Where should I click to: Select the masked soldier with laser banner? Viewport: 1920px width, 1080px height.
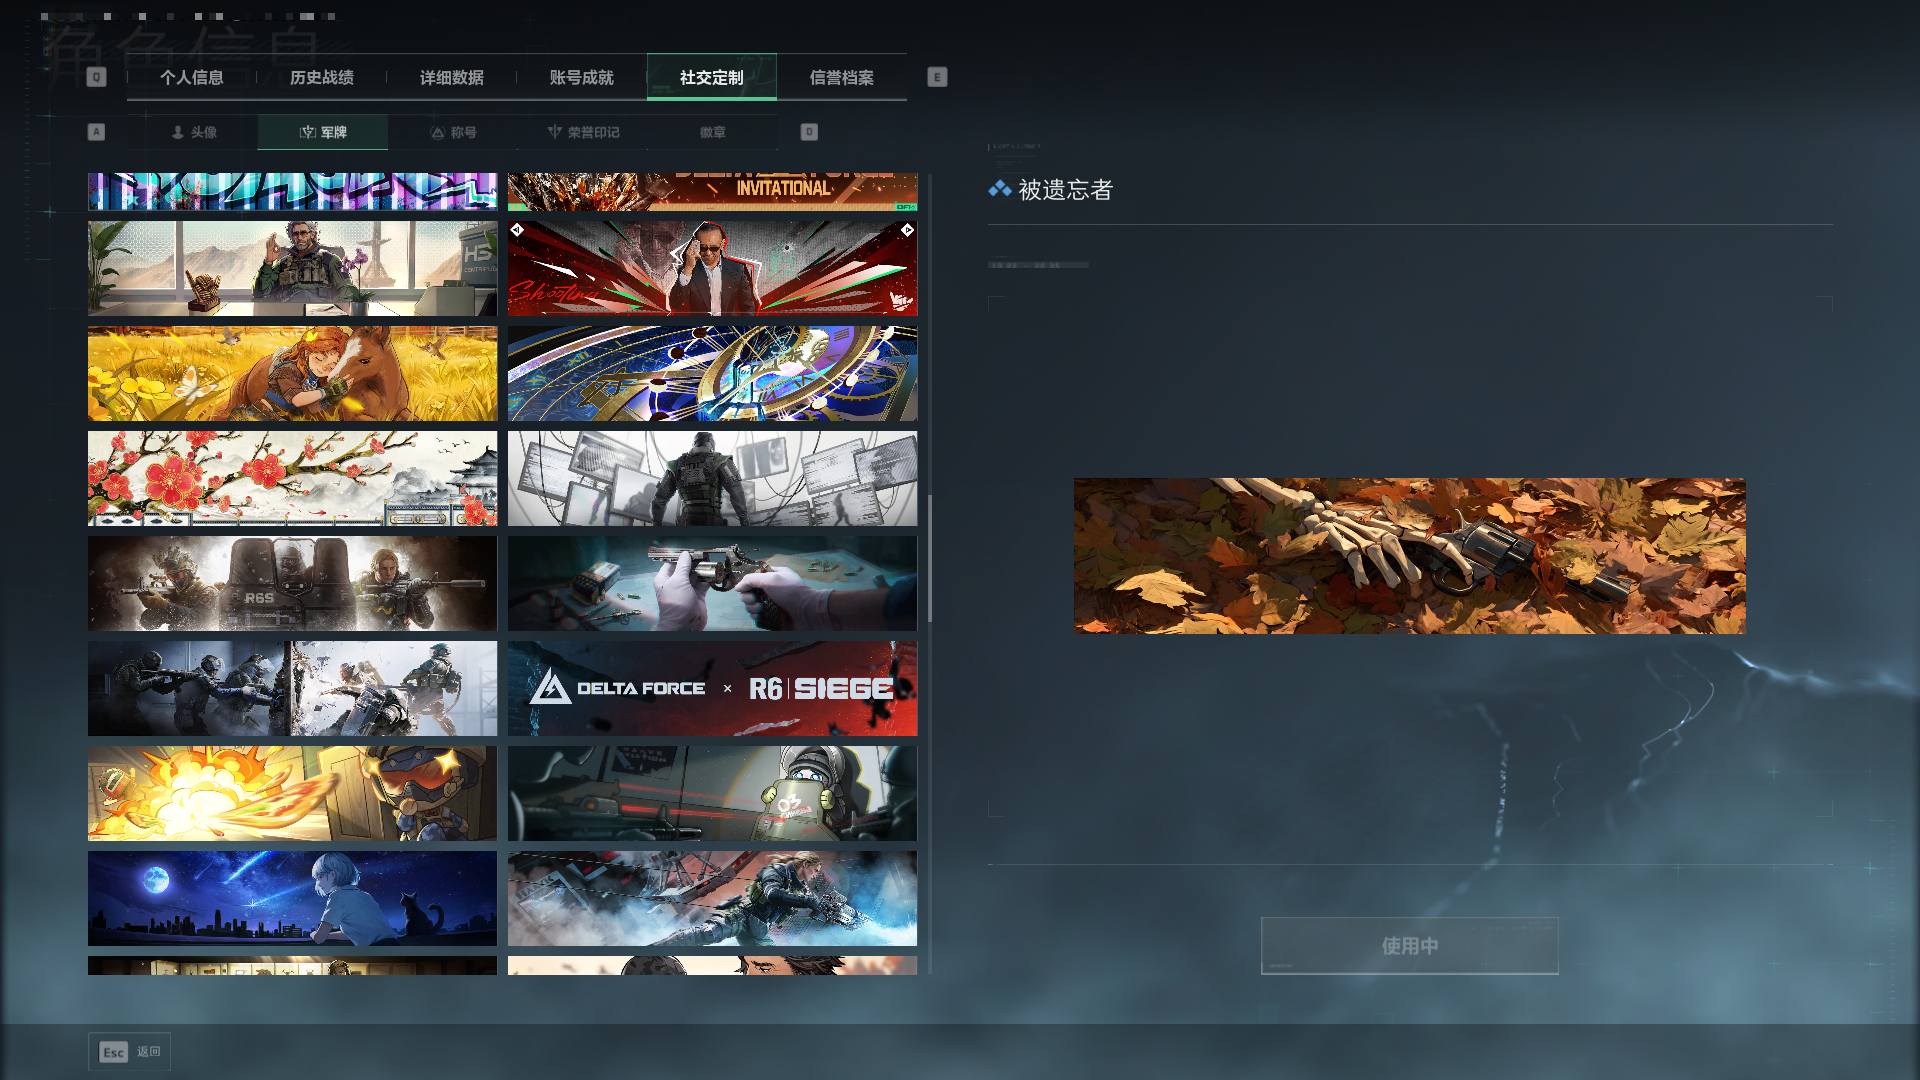(x=712, y=793)
